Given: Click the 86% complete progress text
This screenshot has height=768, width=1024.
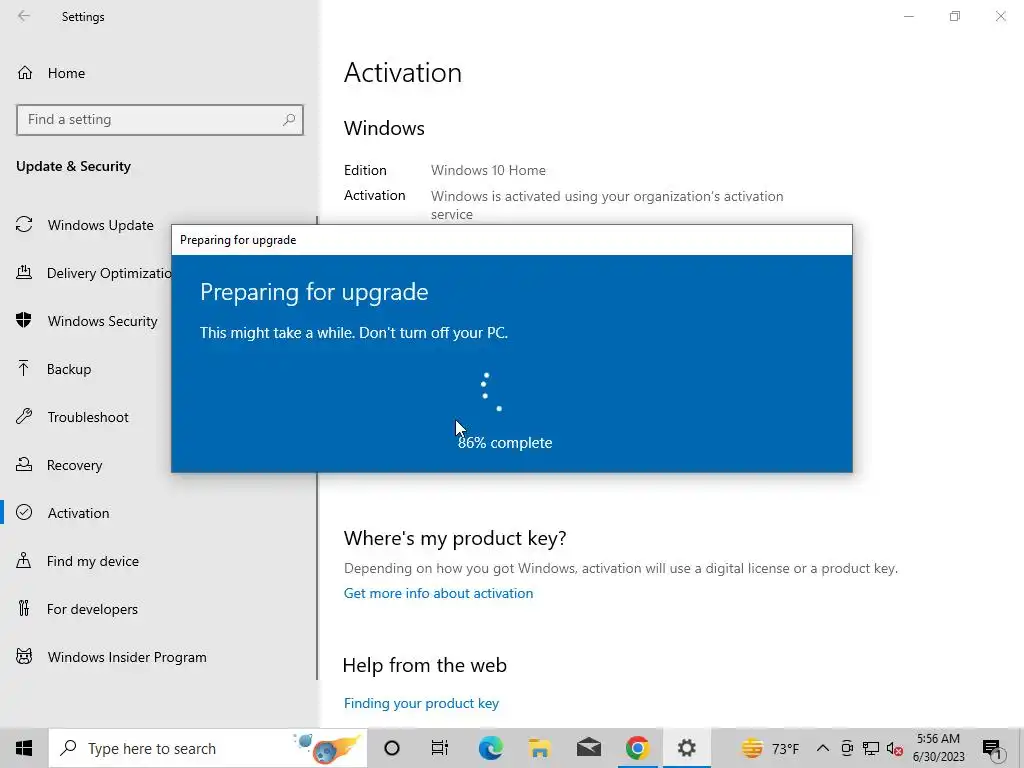Looking at the screenshot, I should coord(505,443).
